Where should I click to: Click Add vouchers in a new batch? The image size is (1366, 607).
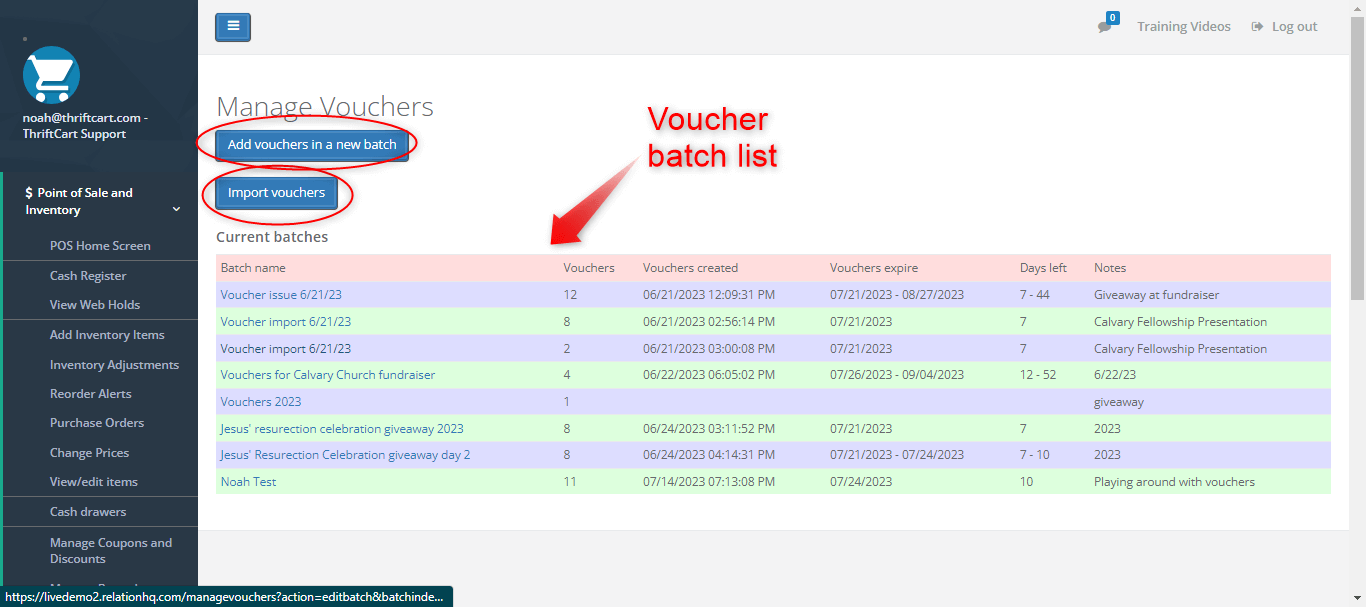pyautogui.click(x=311, y=144)
